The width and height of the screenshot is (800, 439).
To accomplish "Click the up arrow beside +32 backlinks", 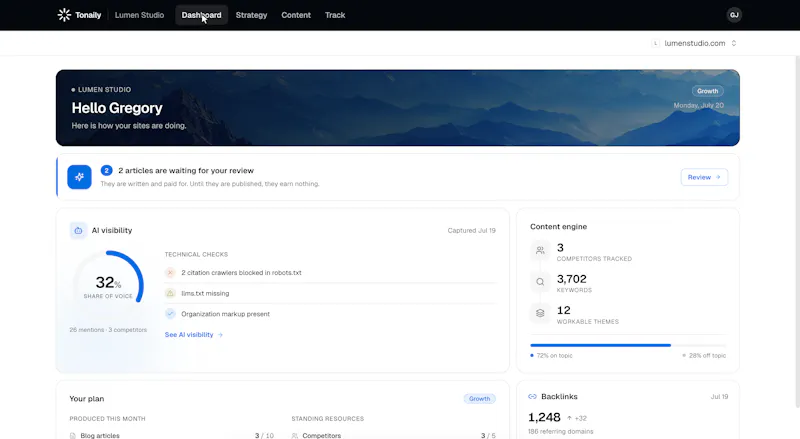I will pos(569,418).
